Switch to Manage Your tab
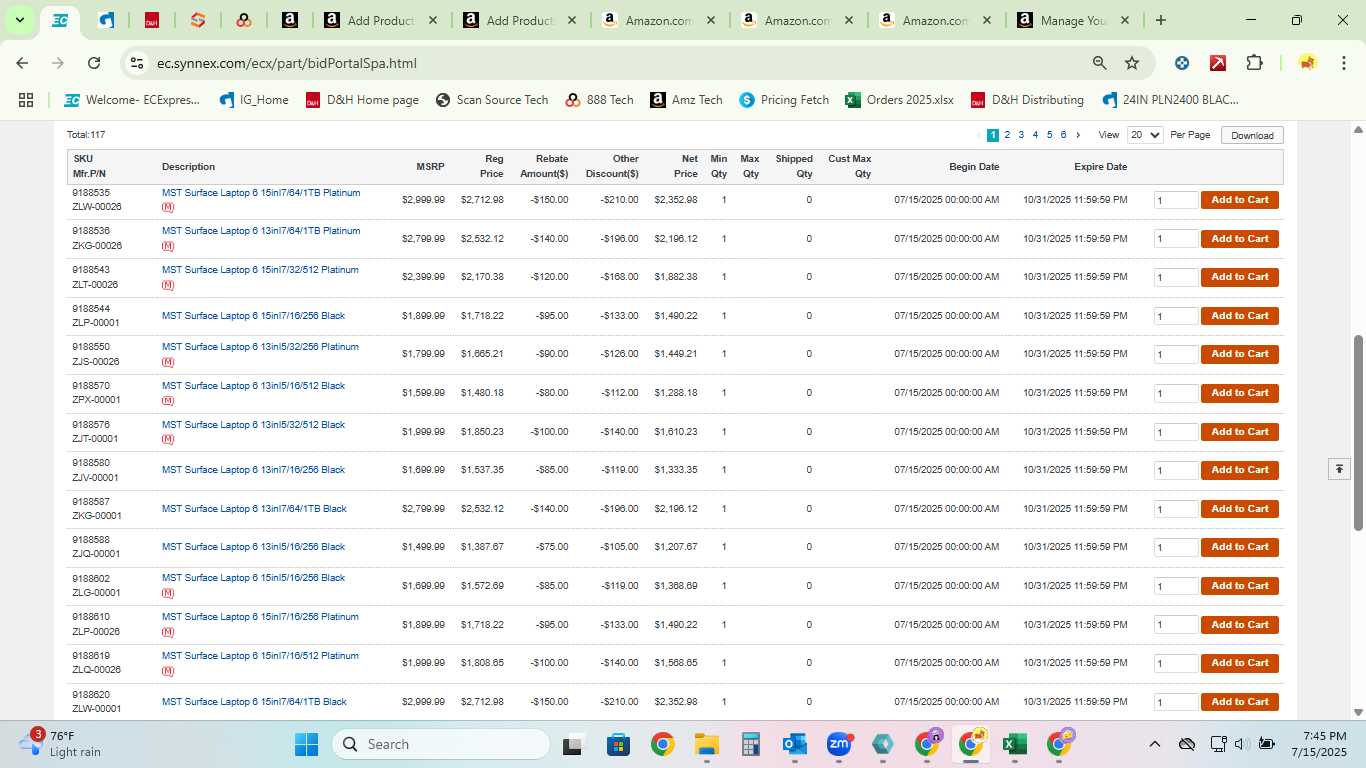This screenshot has width=1366, height=768. [1073, 20]
